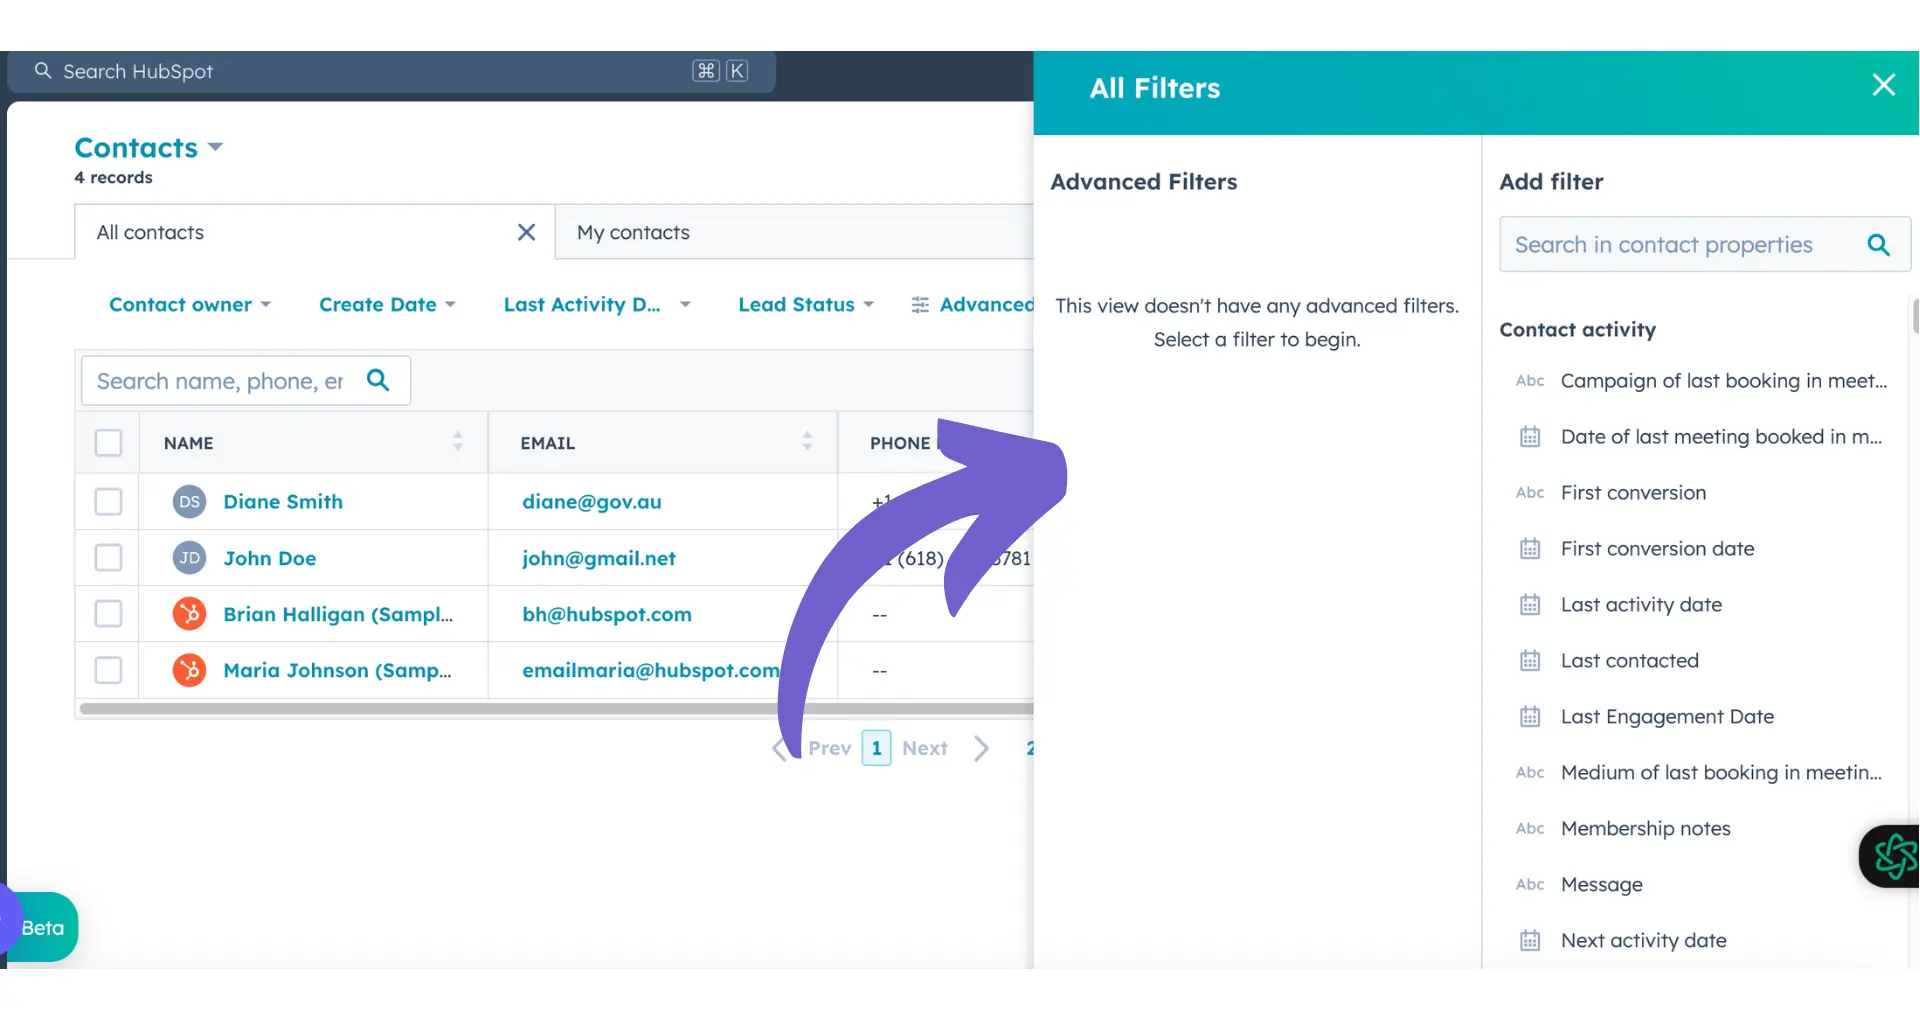Expand the Last Activity Date filter
The width and height of the screenshot is (1920, 1020).
(597, 305)
